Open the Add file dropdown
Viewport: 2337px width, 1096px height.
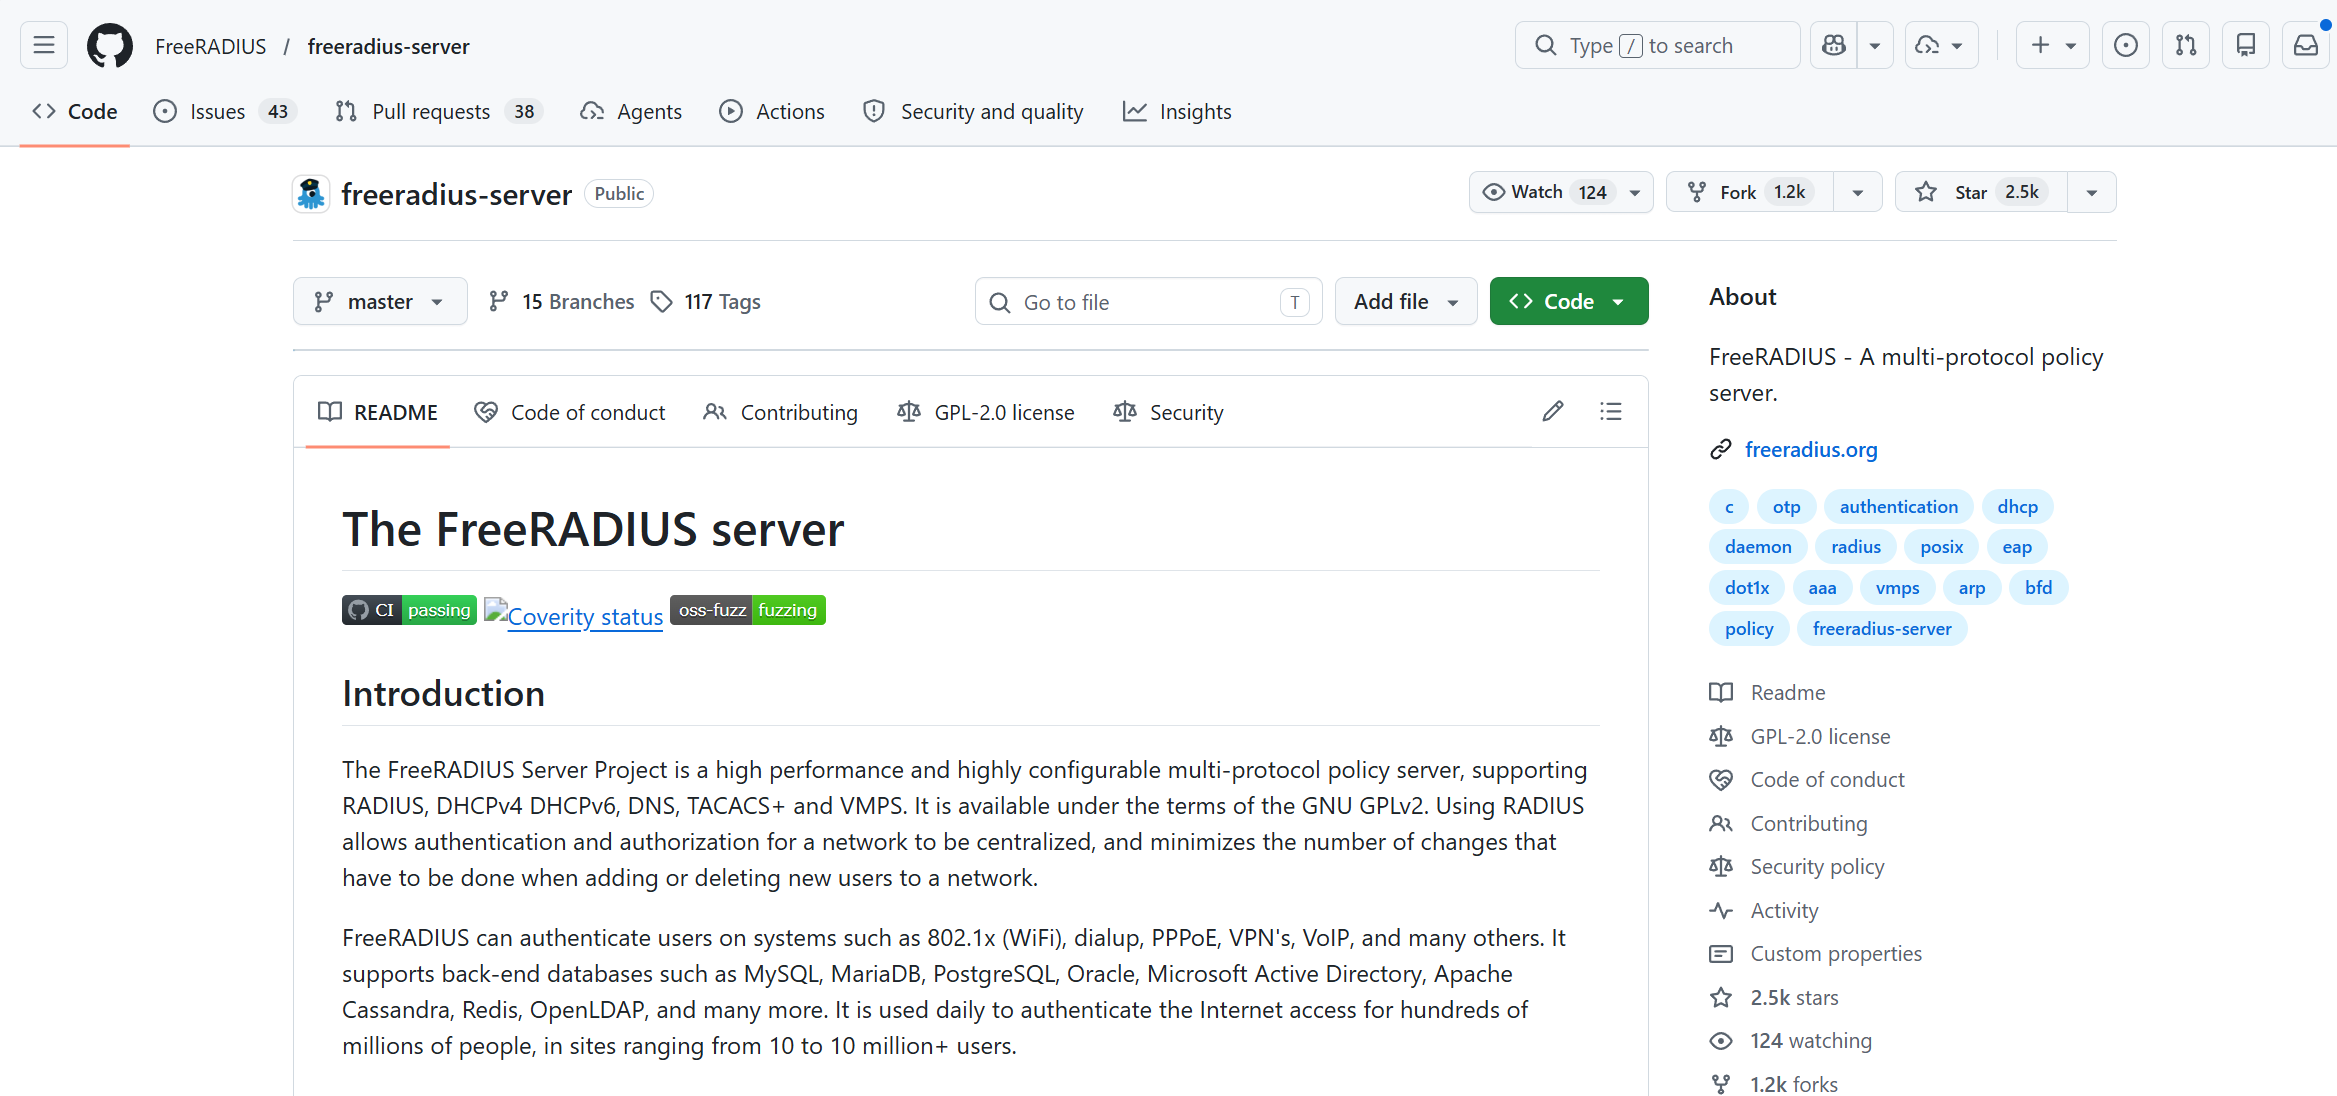coord(1406,301)
